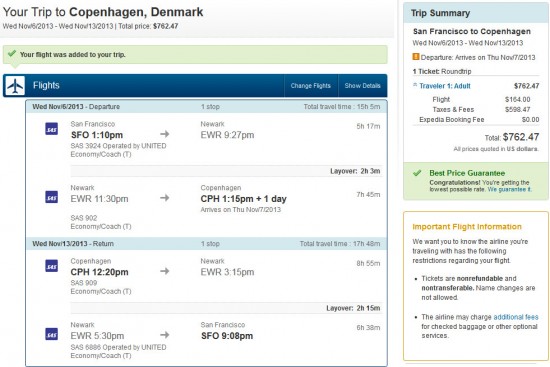
Task: Select the Wed Nov/6/2013 Departure header row
Action: [207, 107]
